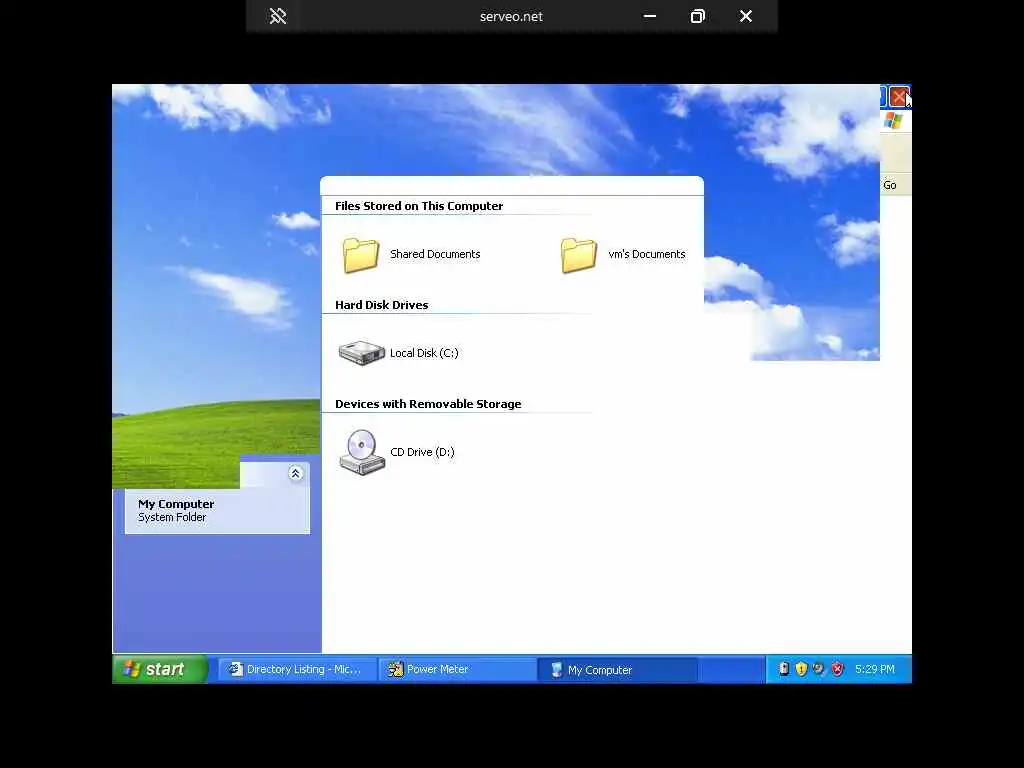Collapse the details pane with chevron button

tap(295, 473)
